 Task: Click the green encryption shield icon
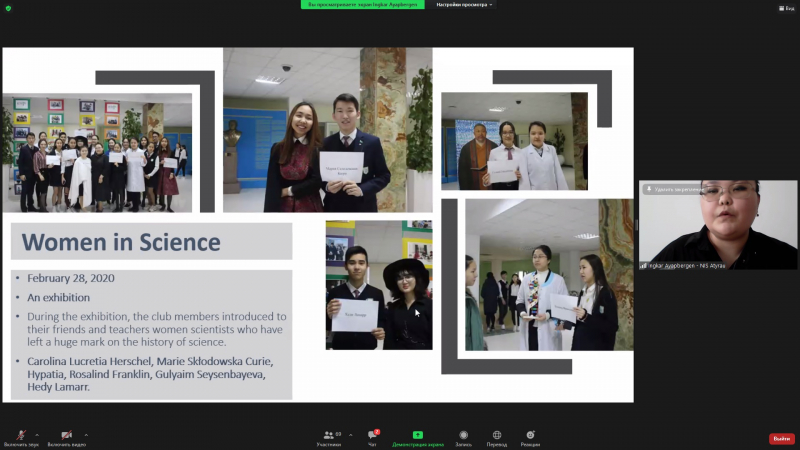click(x=8, y=8)
